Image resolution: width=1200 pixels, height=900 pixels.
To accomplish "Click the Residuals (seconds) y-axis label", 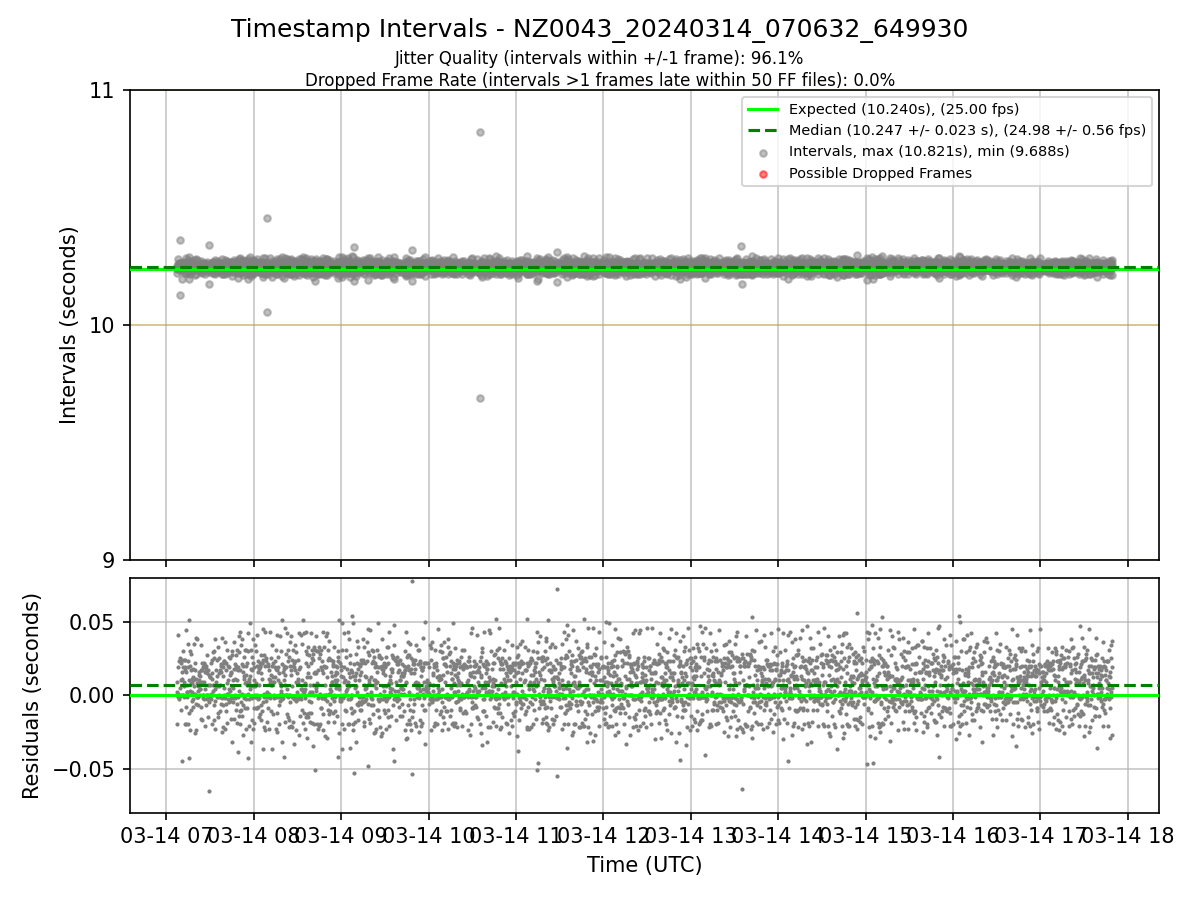I will click(31, 696).
